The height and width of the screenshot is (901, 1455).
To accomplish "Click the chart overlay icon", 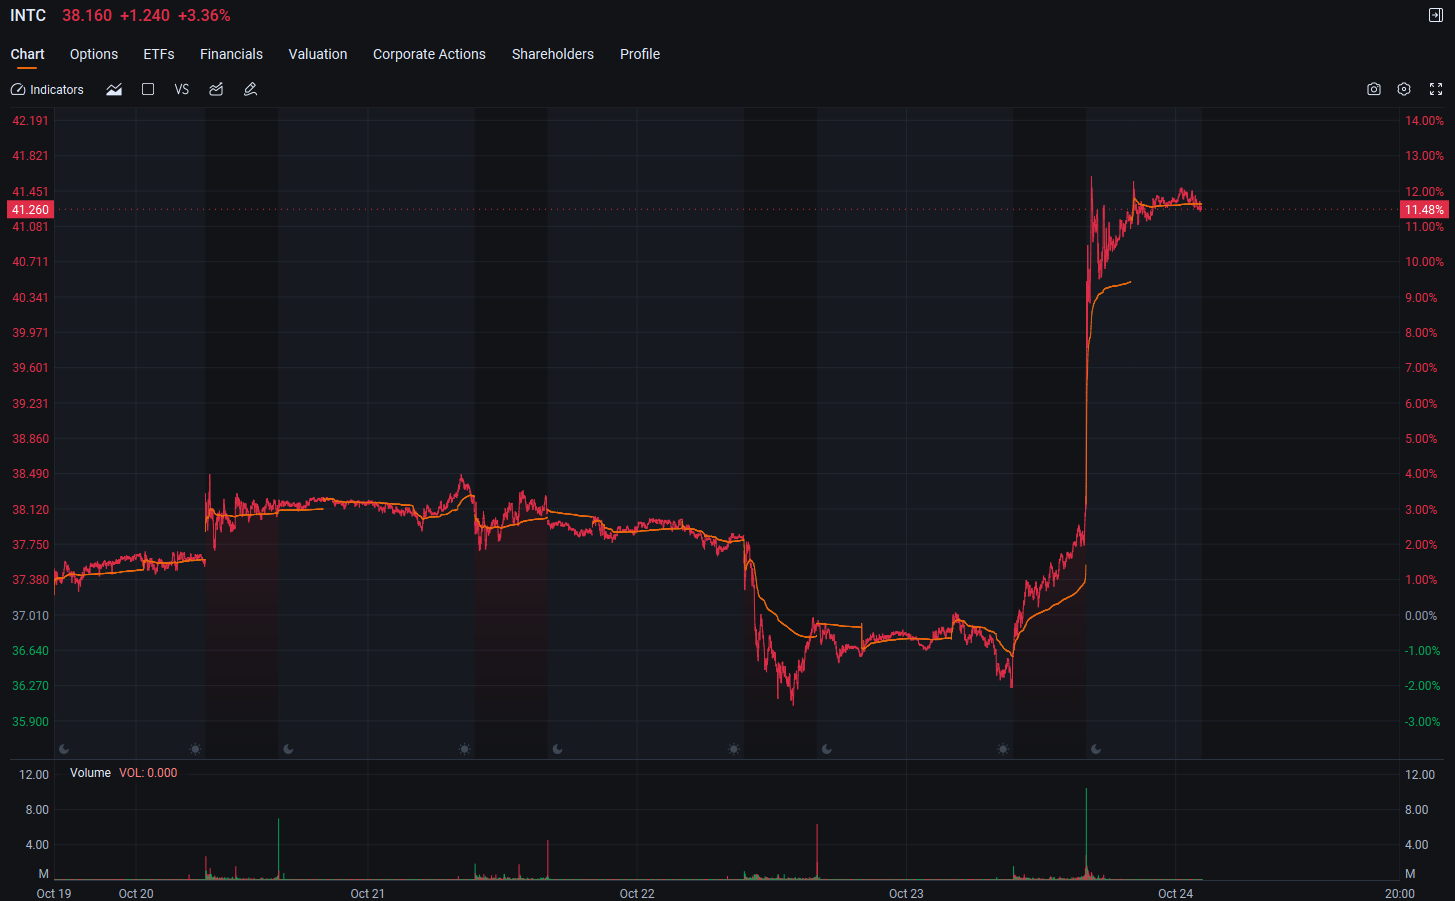I will tap(216, 89).
